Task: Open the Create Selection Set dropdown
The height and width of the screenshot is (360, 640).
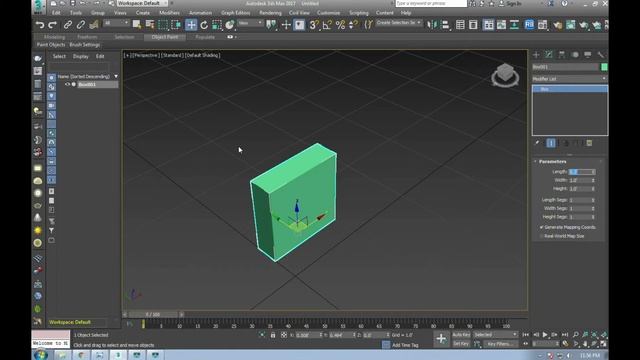Action: click(399, 23)
